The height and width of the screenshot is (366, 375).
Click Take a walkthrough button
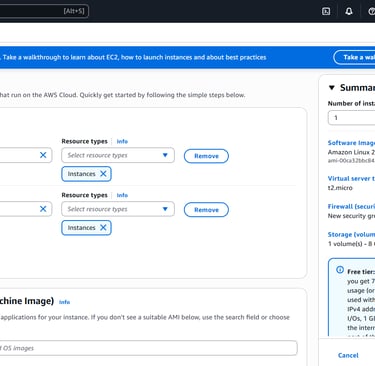coord(354,57)
